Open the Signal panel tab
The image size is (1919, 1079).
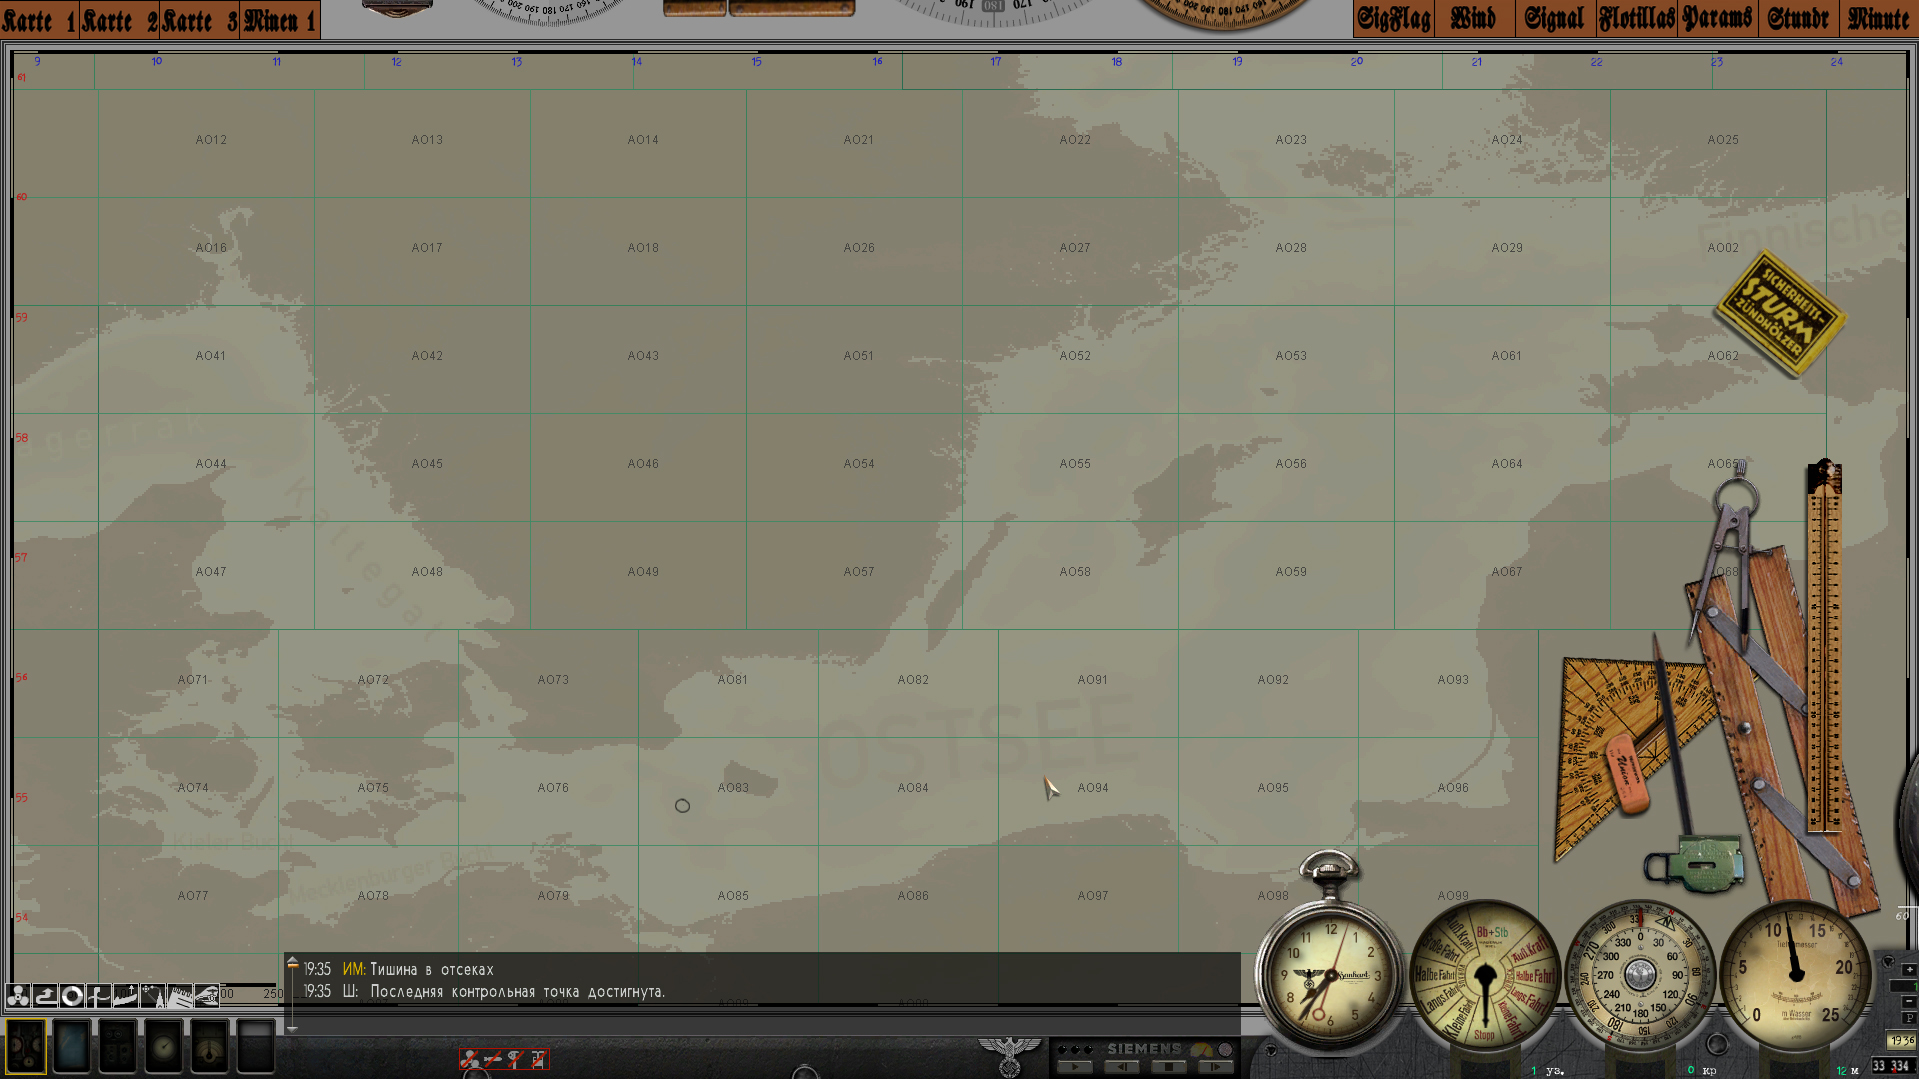pyautogui.click(x=1555, y=19)
